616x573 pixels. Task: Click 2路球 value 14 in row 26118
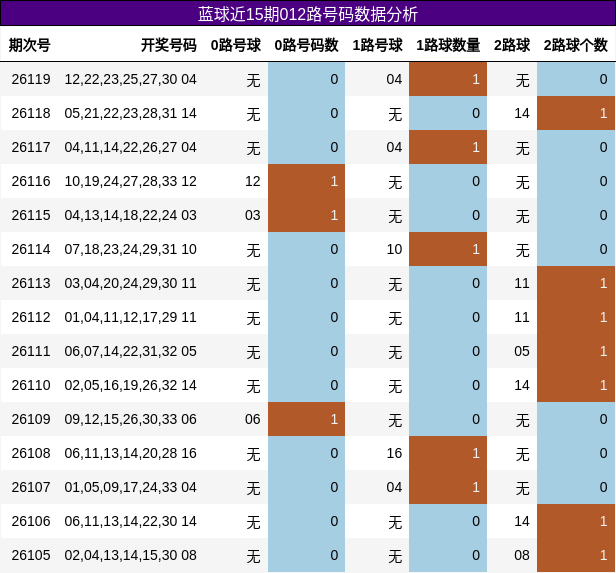coord(522,114)
